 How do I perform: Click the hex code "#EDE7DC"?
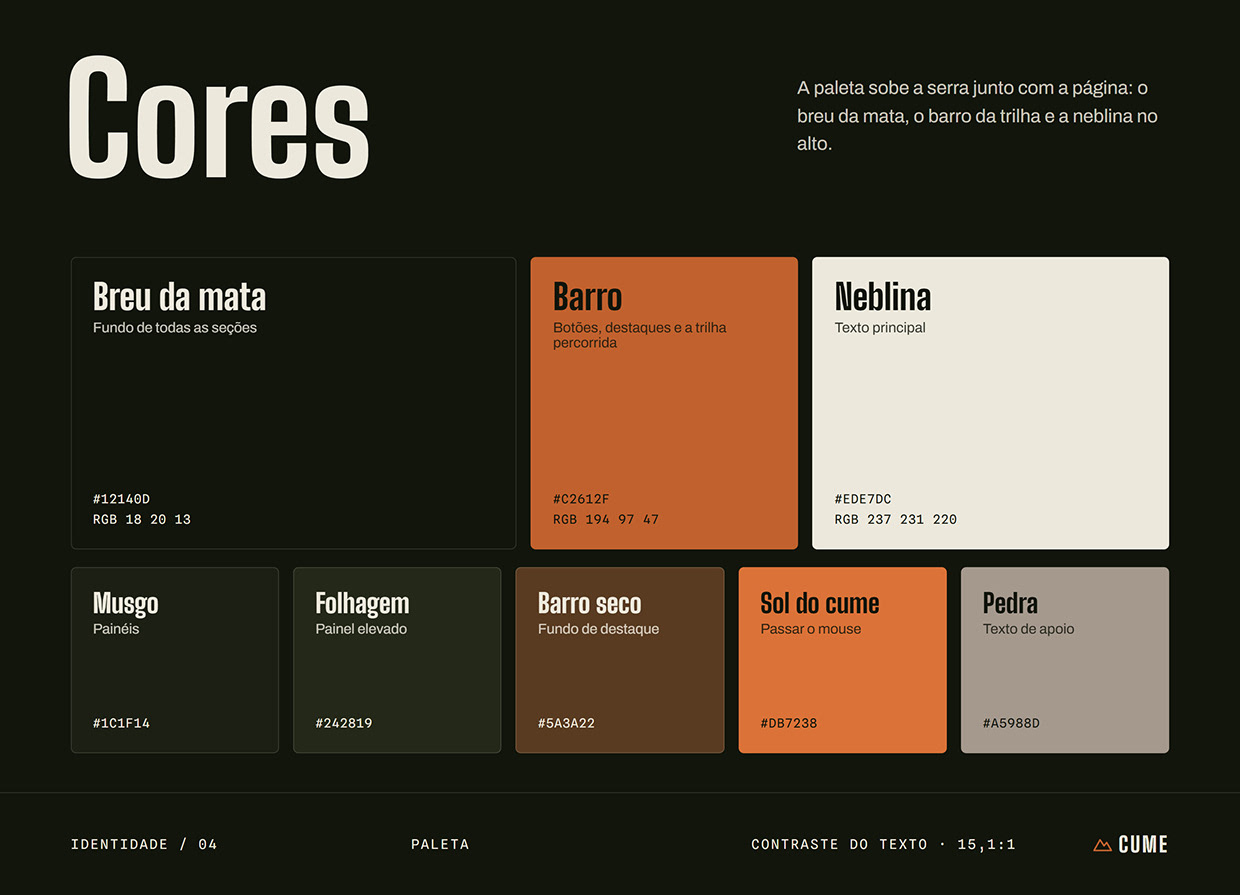(x=863, y=499)
